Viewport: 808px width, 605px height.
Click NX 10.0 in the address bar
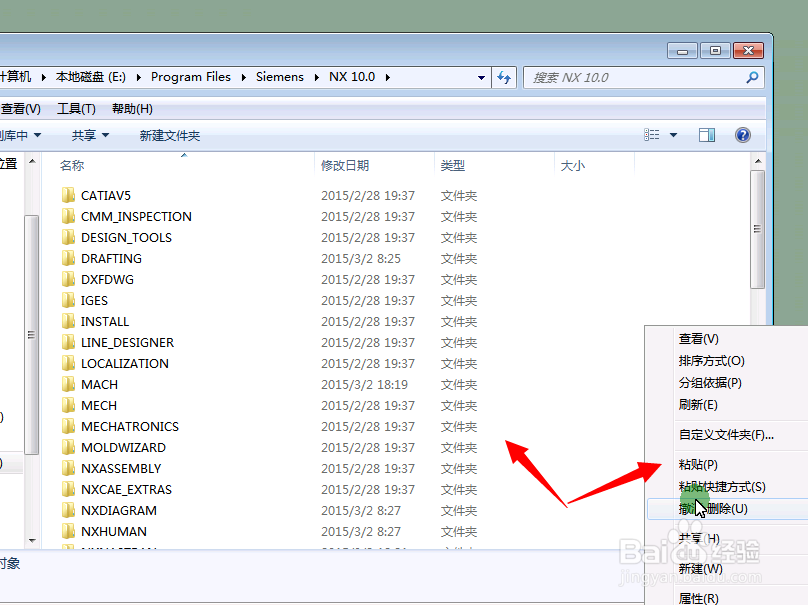352,77
